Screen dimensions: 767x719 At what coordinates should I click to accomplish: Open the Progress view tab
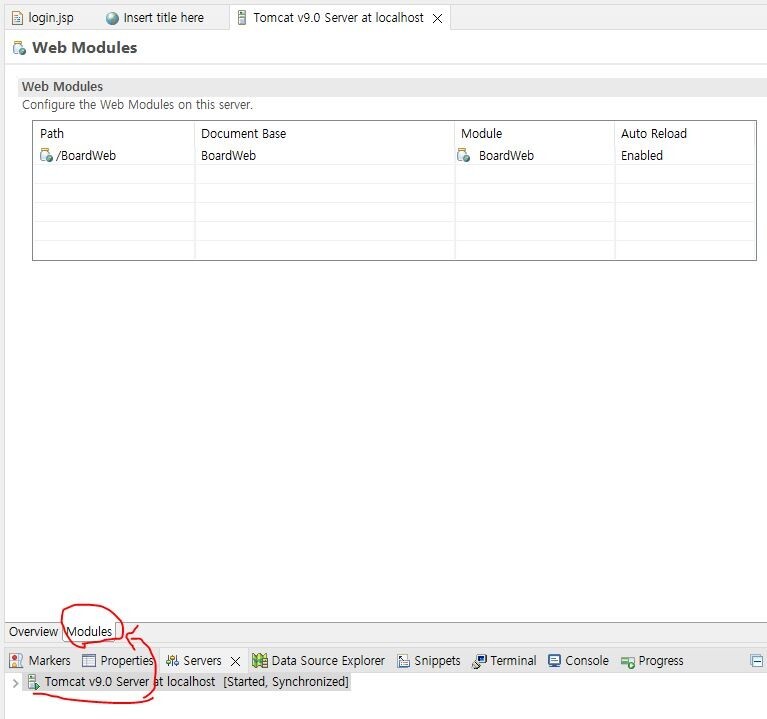click(x=652, y=661)
